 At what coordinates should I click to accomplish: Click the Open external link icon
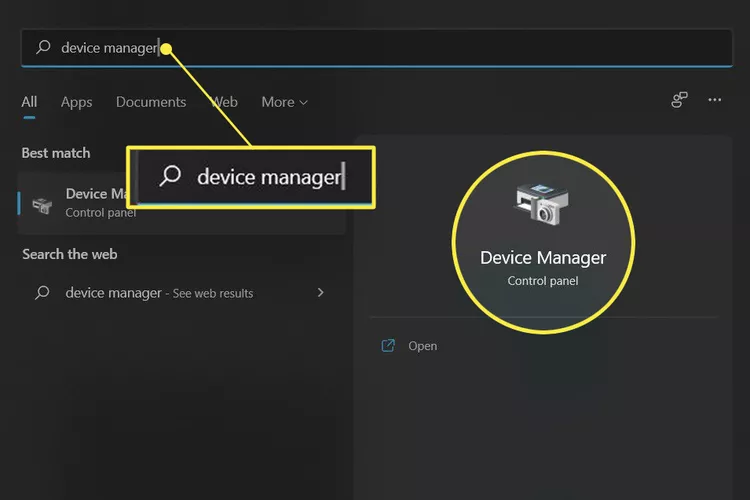point(388,345)
